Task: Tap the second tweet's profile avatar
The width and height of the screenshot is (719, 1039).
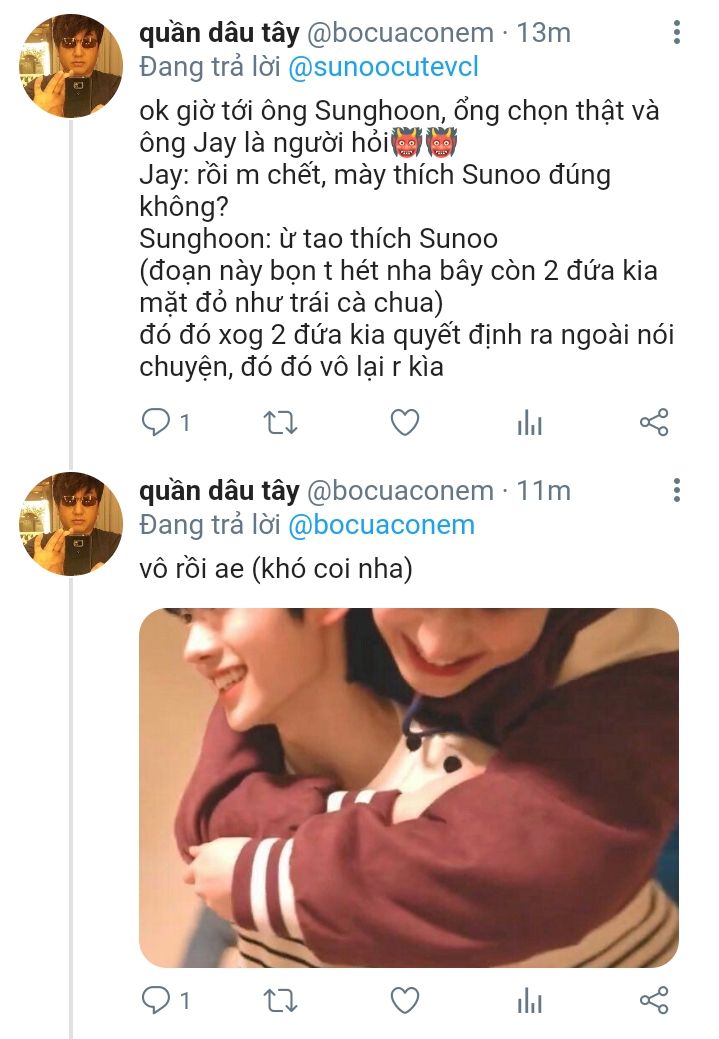Action: pos(71,524)
